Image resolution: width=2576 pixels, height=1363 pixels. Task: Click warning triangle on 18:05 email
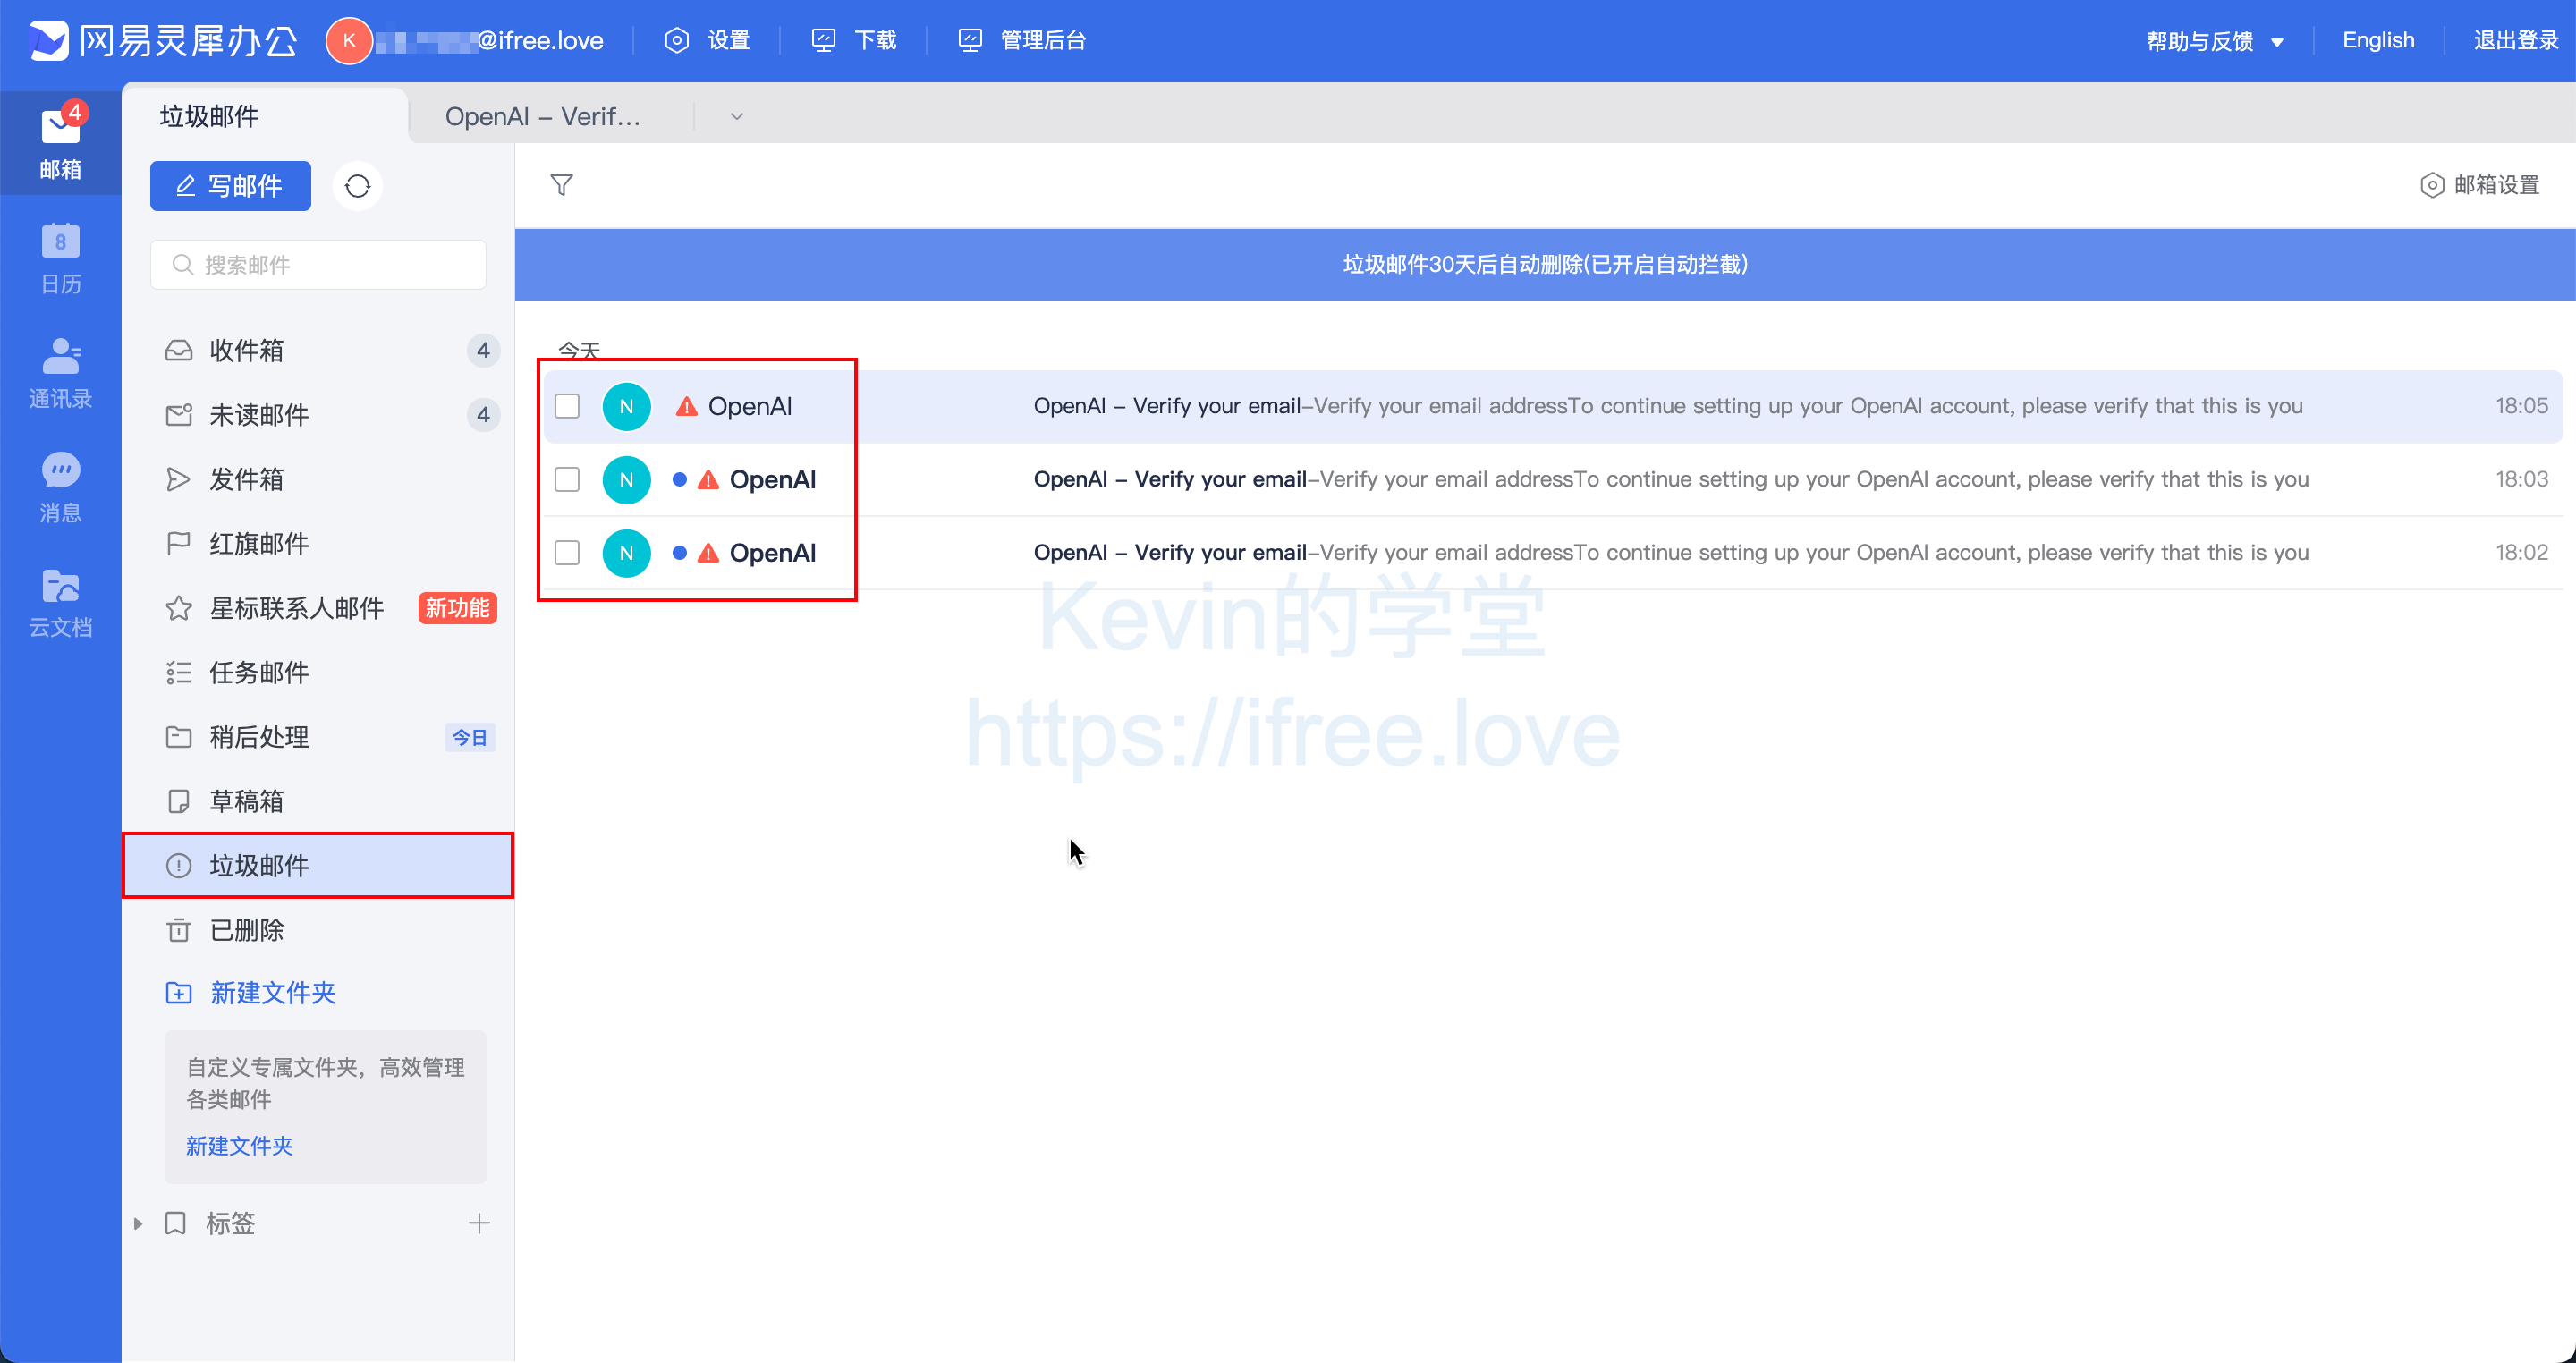pyautogui.click(x=686, y=406)
